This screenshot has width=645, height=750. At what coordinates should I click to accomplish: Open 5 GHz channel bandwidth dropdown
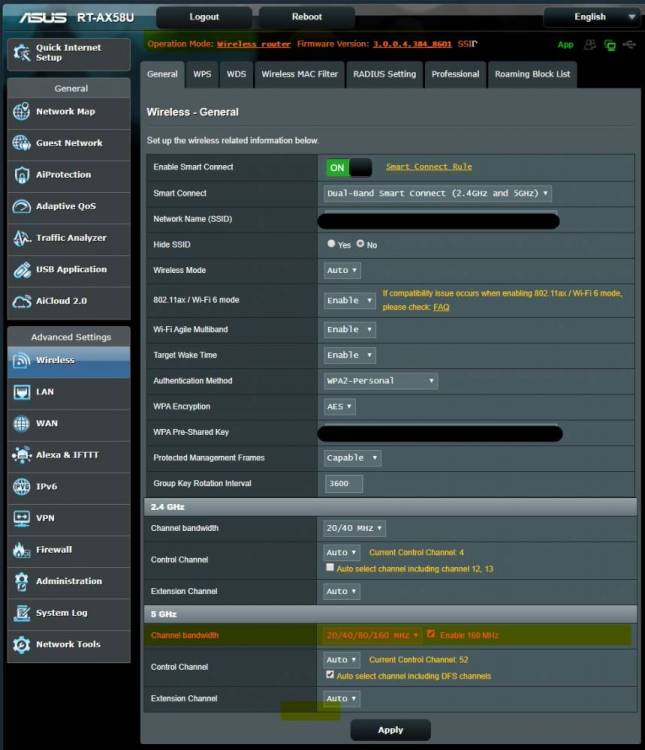(x=373, y=635)
